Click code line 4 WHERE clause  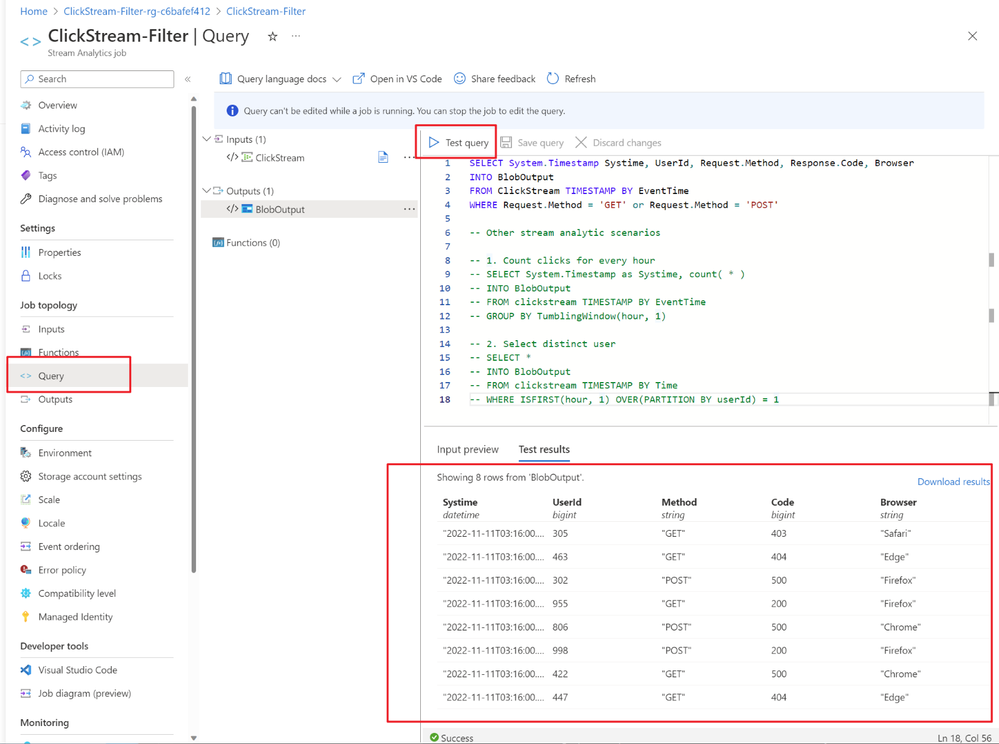pos(624,204)
